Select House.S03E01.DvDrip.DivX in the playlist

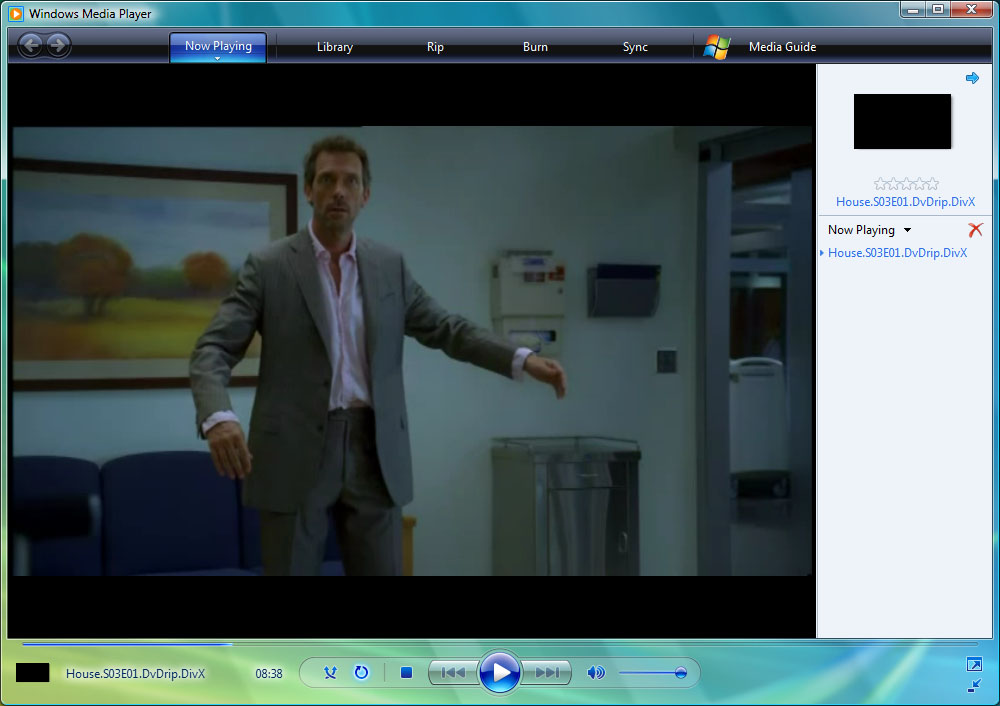click(897, 253)
